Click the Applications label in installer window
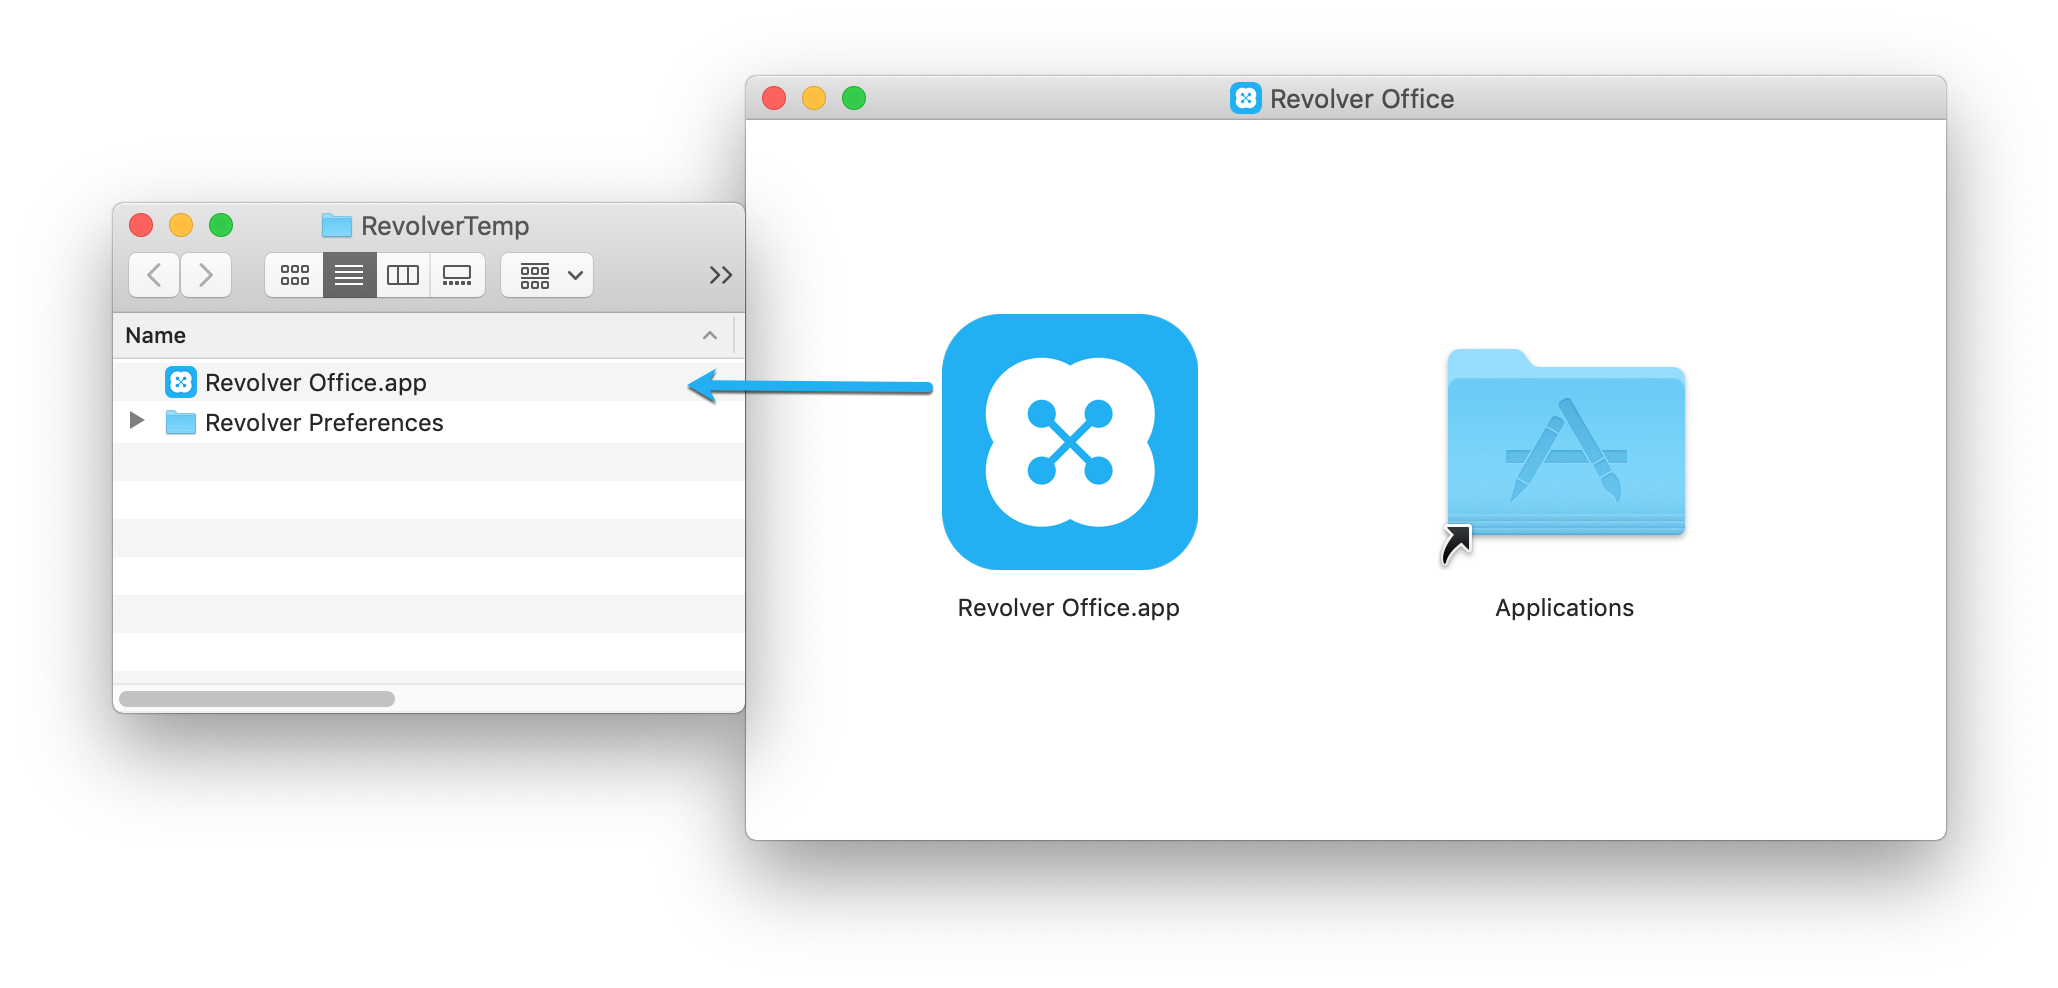The height and width of the screenshot is (988, 2058). point(1564,608)
